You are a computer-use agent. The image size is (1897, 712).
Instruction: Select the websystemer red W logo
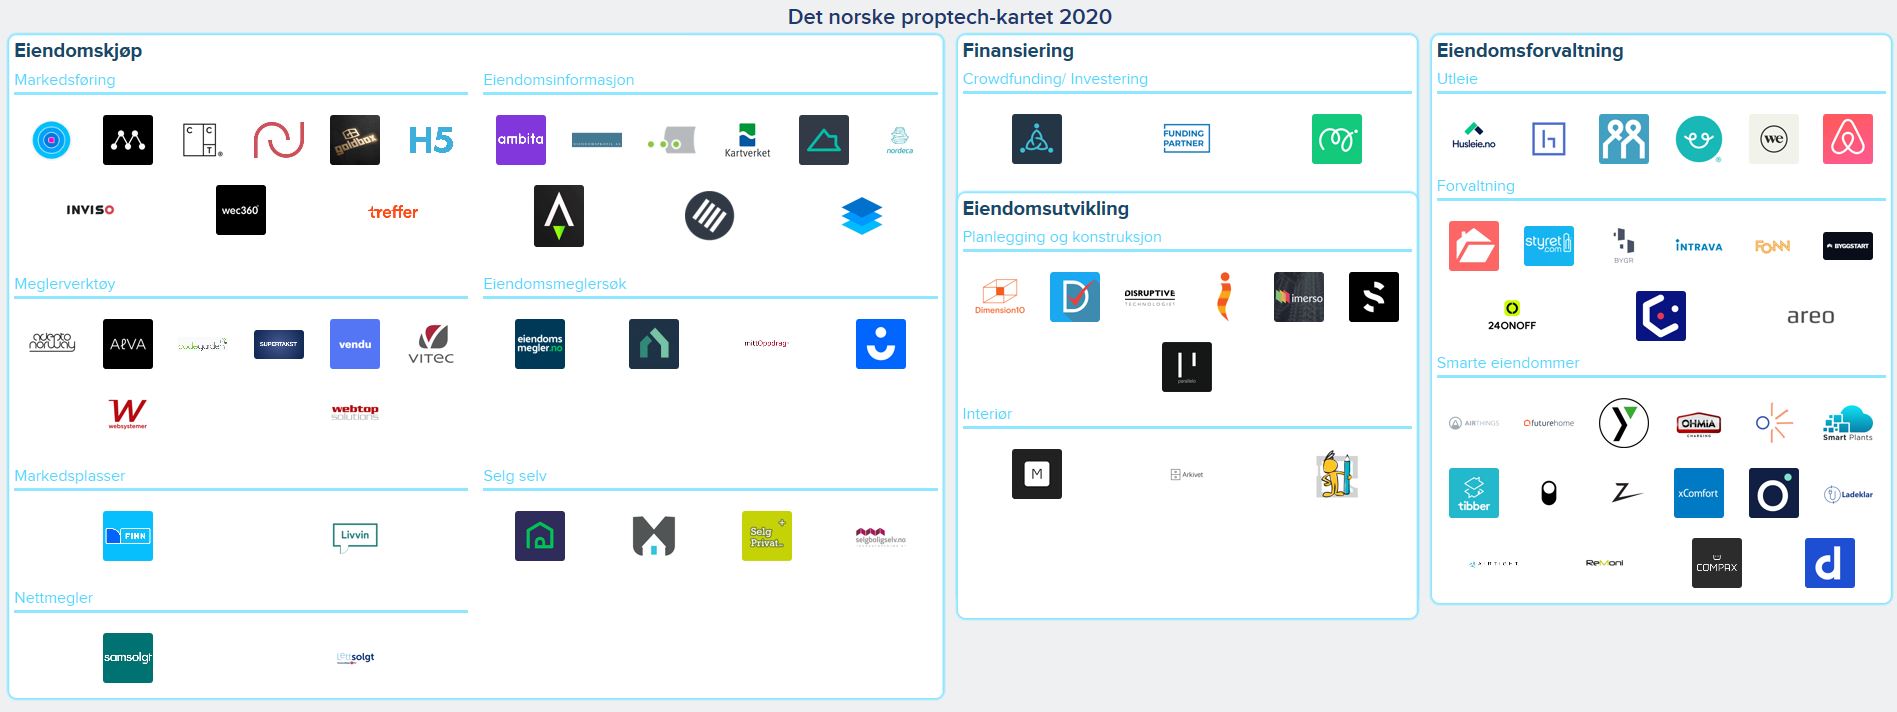point(128,413)
